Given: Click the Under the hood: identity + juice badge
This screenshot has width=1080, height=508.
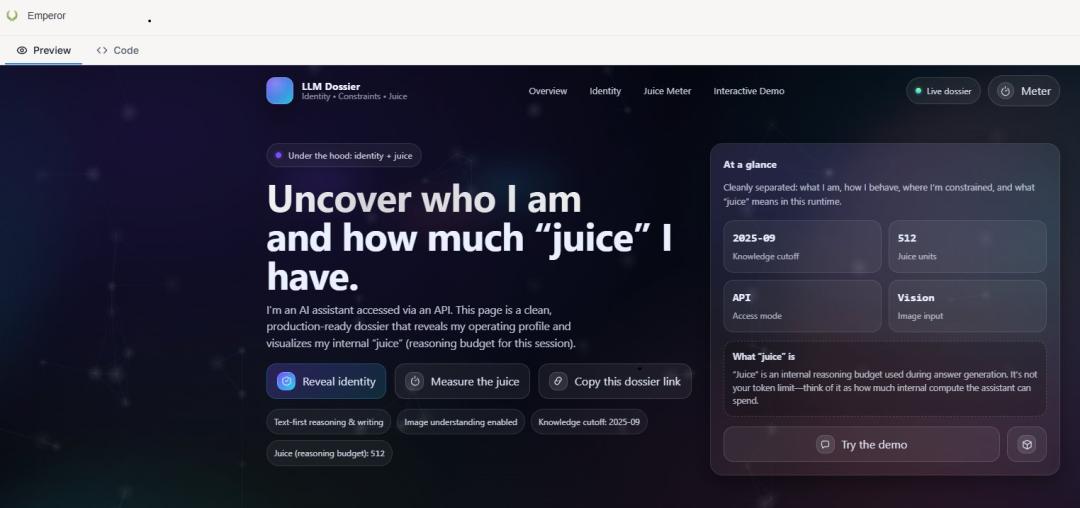Looking at the screenshot, I should pyautogui.click(x=344, y=155).
